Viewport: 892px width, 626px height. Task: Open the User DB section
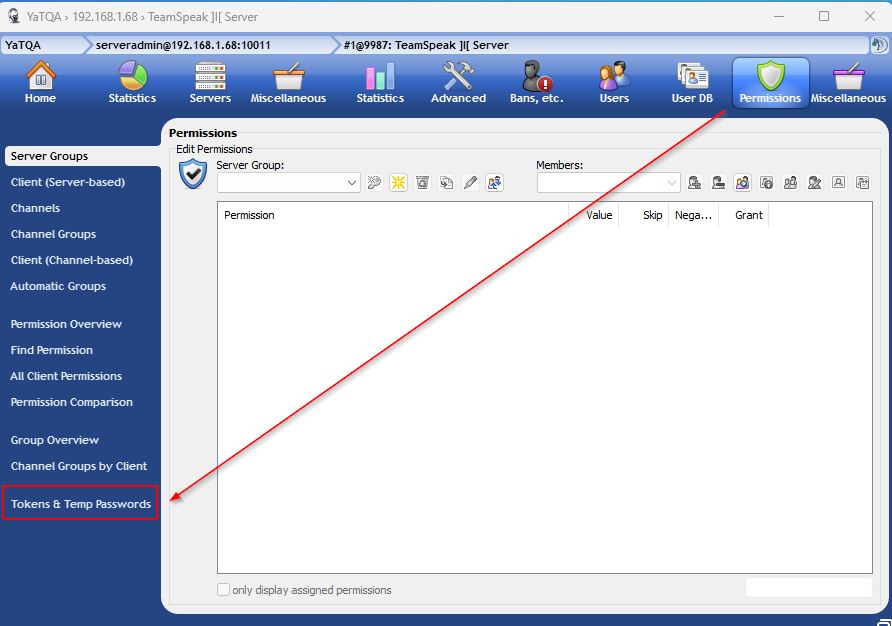click(692, 82)
